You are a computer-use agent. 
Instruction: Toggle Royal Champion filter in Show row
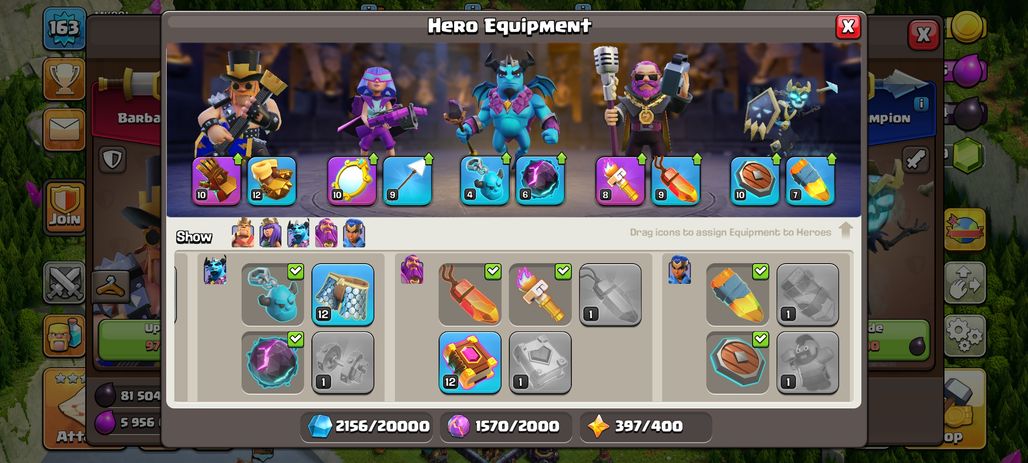(354, 233)
